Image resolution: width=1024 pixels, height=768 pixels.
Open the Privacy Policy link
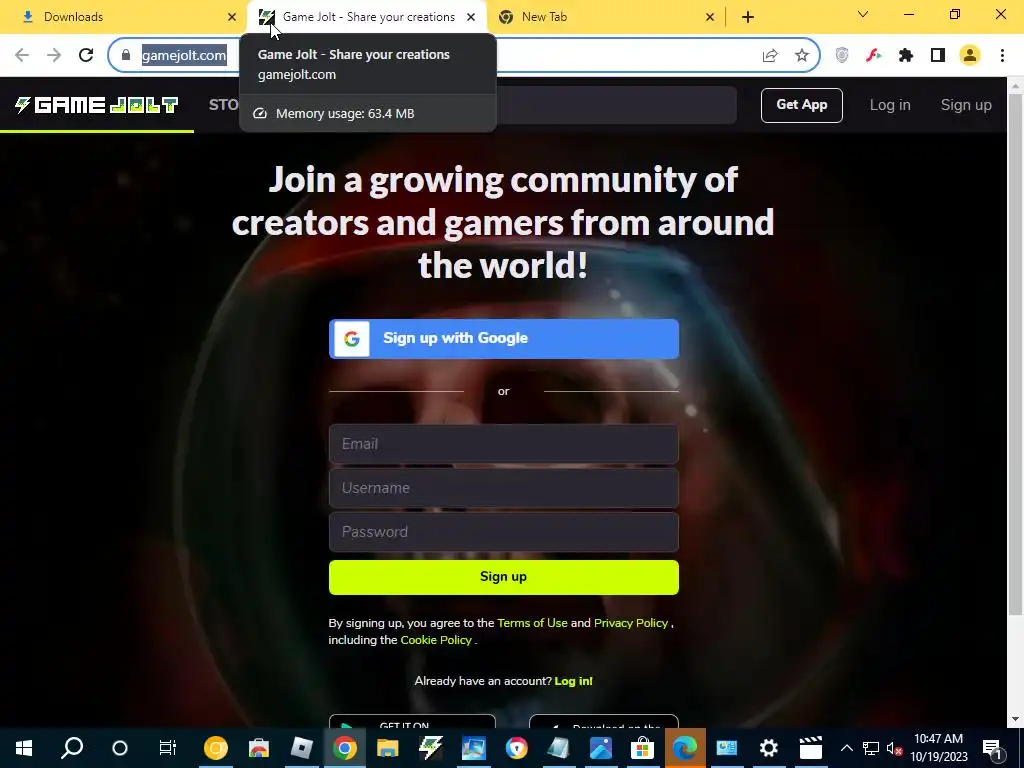[631, 623]
